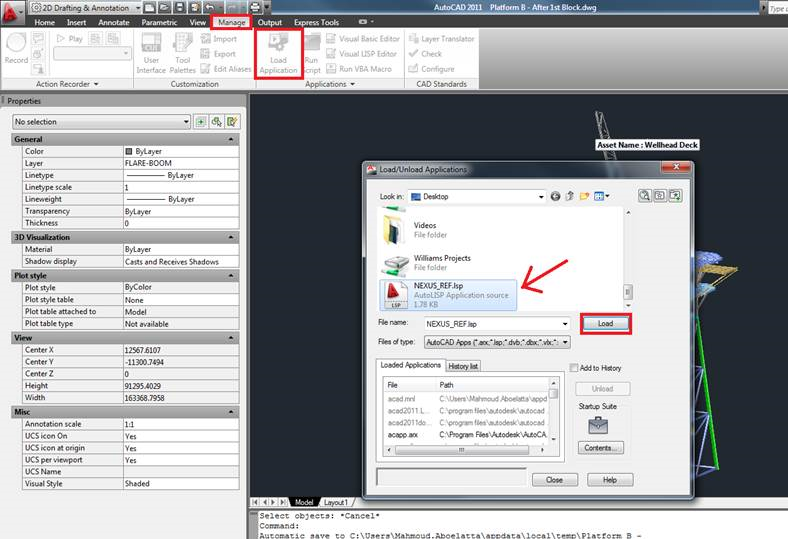Expand the Files of type dropdown
Image resolution: width=788 pixels, height=539 pixels.
click(x=565, y=342)
